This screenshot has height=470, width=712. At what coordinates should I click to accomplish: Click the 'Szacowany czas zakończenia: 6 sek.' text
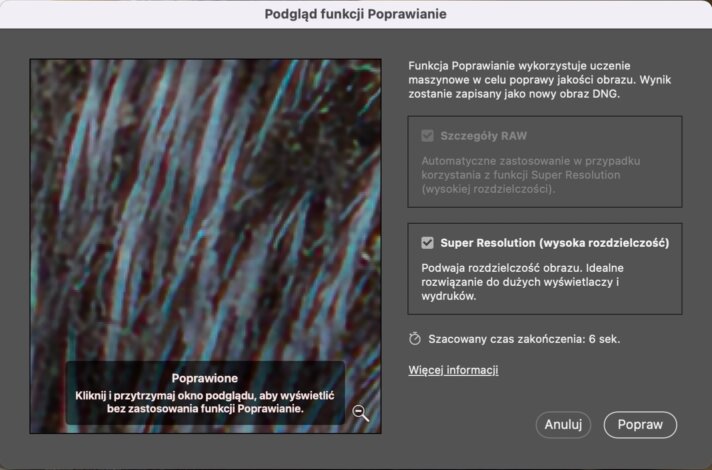(524, 339)
